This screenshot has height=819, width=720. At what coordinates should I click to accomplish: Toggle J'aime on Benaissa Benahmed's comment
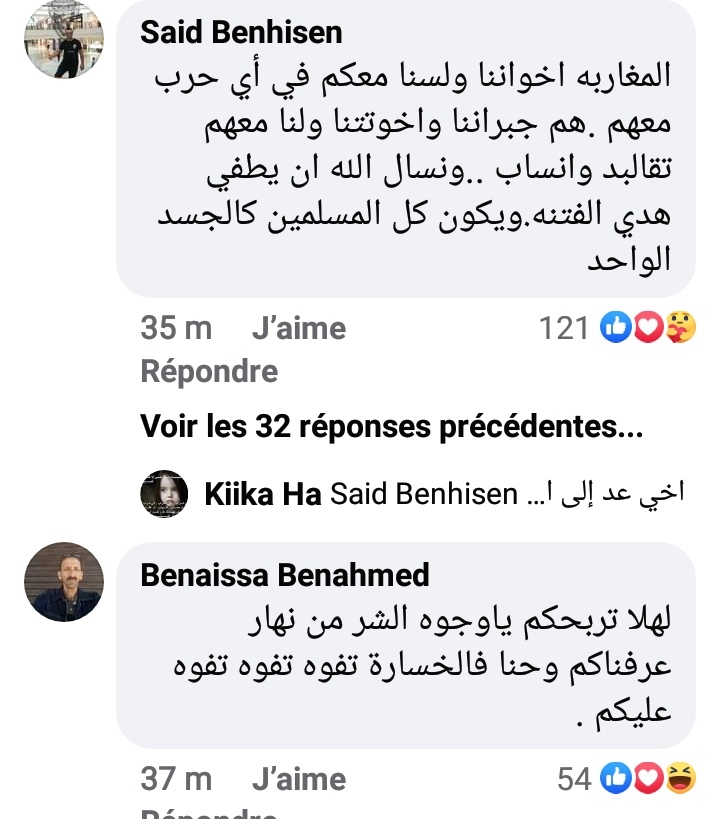click(299, 779)
